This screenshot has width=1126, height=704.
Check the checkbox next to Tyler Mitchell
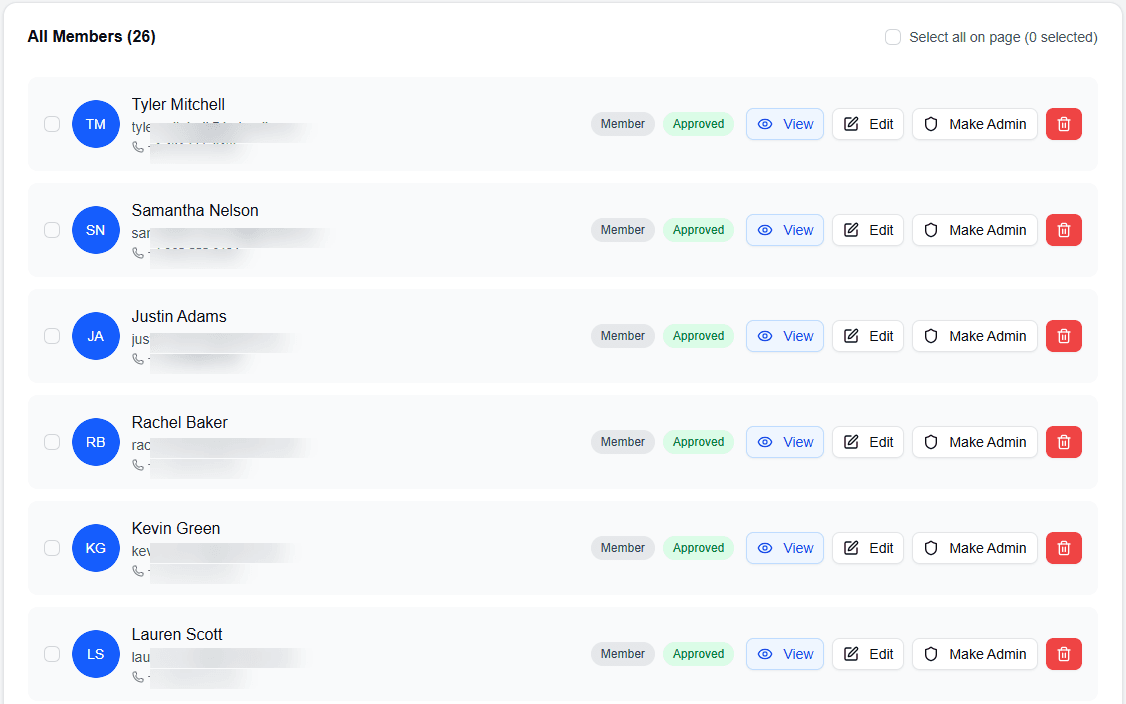[52, 124]
